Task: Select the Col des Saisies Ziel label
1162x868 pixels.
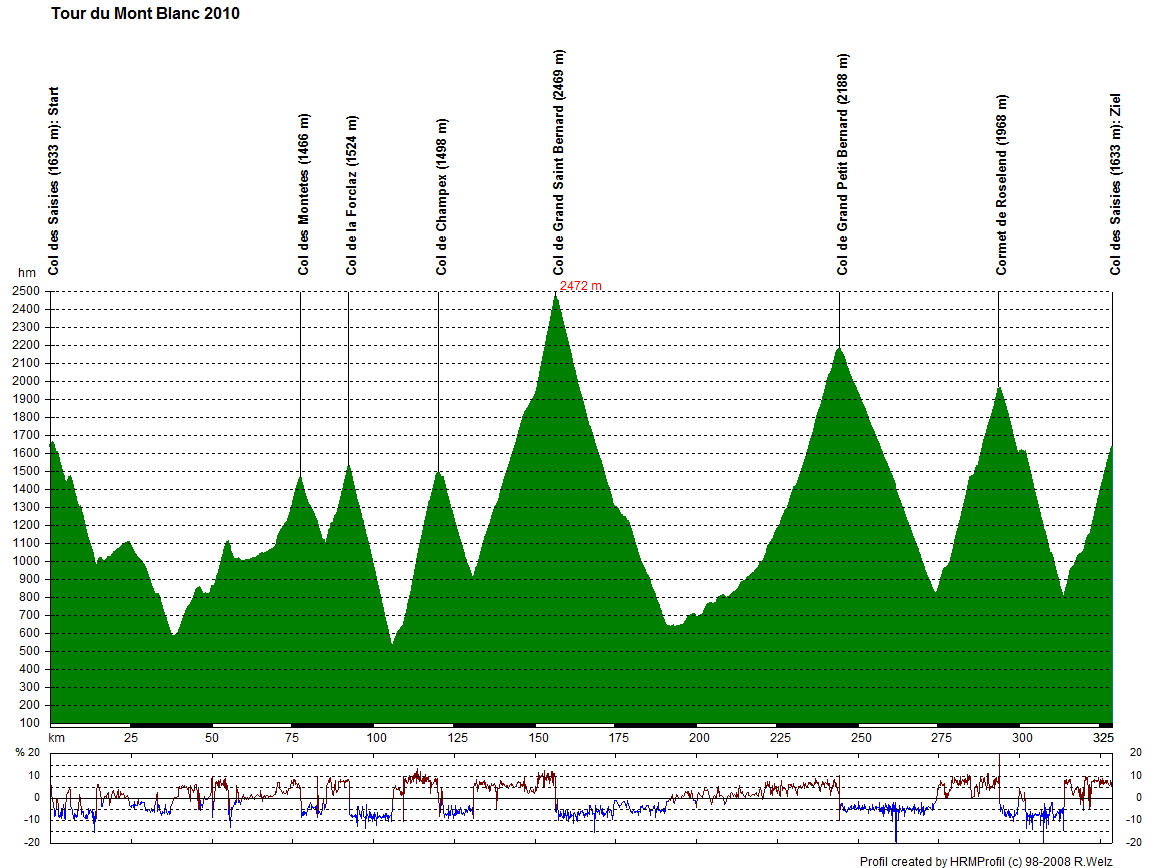Action: (1115, 185)
